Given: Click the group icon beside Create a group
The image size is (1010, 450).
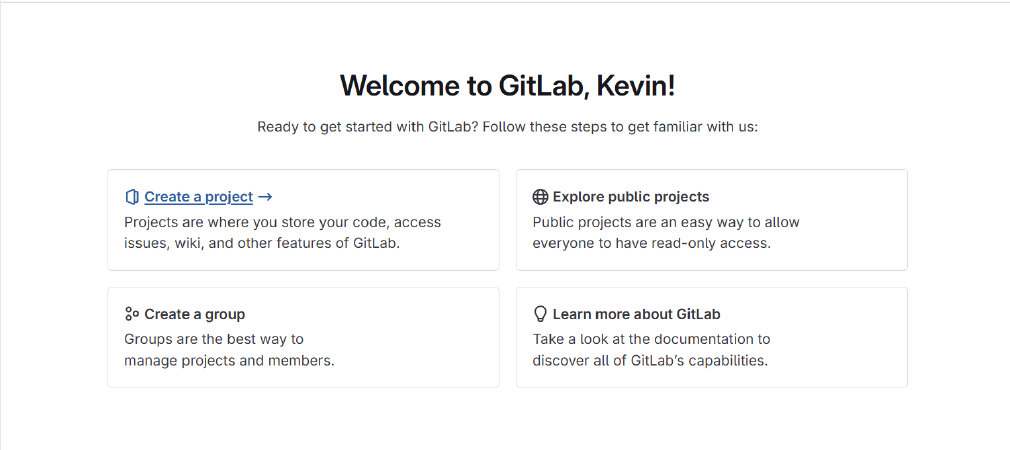Looking at the screenshot, I should click(x=131, y=314).
